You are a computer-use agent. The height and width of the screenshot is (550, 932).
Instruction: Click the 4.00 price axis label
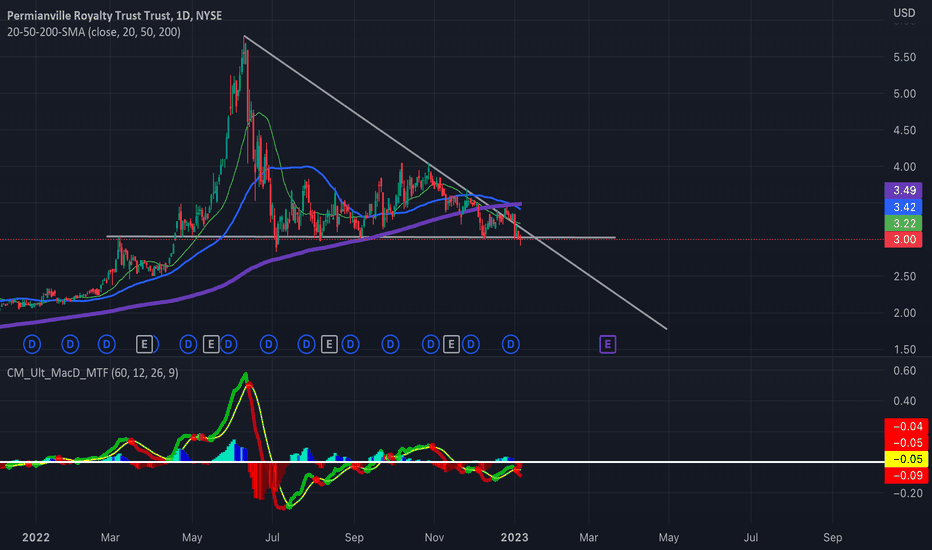[x=904, y=167]
